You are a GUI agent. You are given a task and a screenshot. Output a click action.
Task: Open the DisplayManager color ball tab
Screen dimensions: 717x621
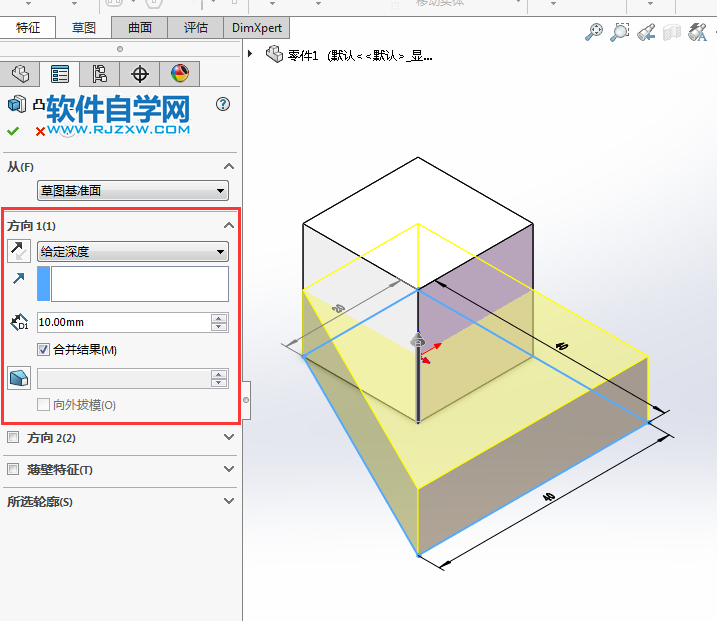click(x=180, y=74)
